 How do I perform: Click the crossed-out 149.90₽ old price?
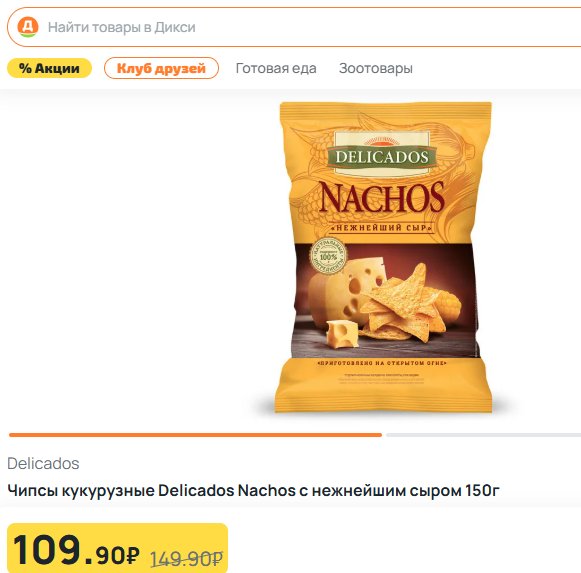(186, 558)
